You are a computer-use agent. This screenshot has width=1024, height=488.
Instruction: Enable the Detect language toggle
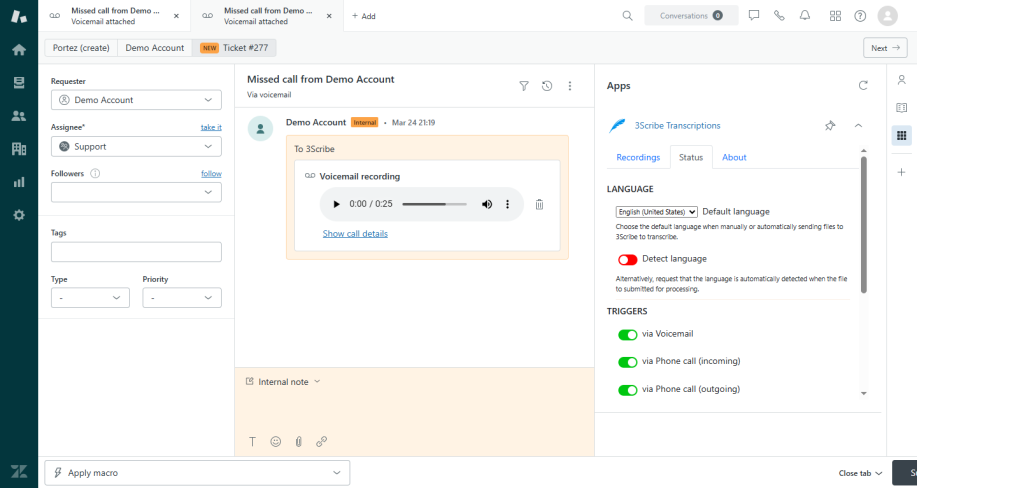tap(627, 259)
